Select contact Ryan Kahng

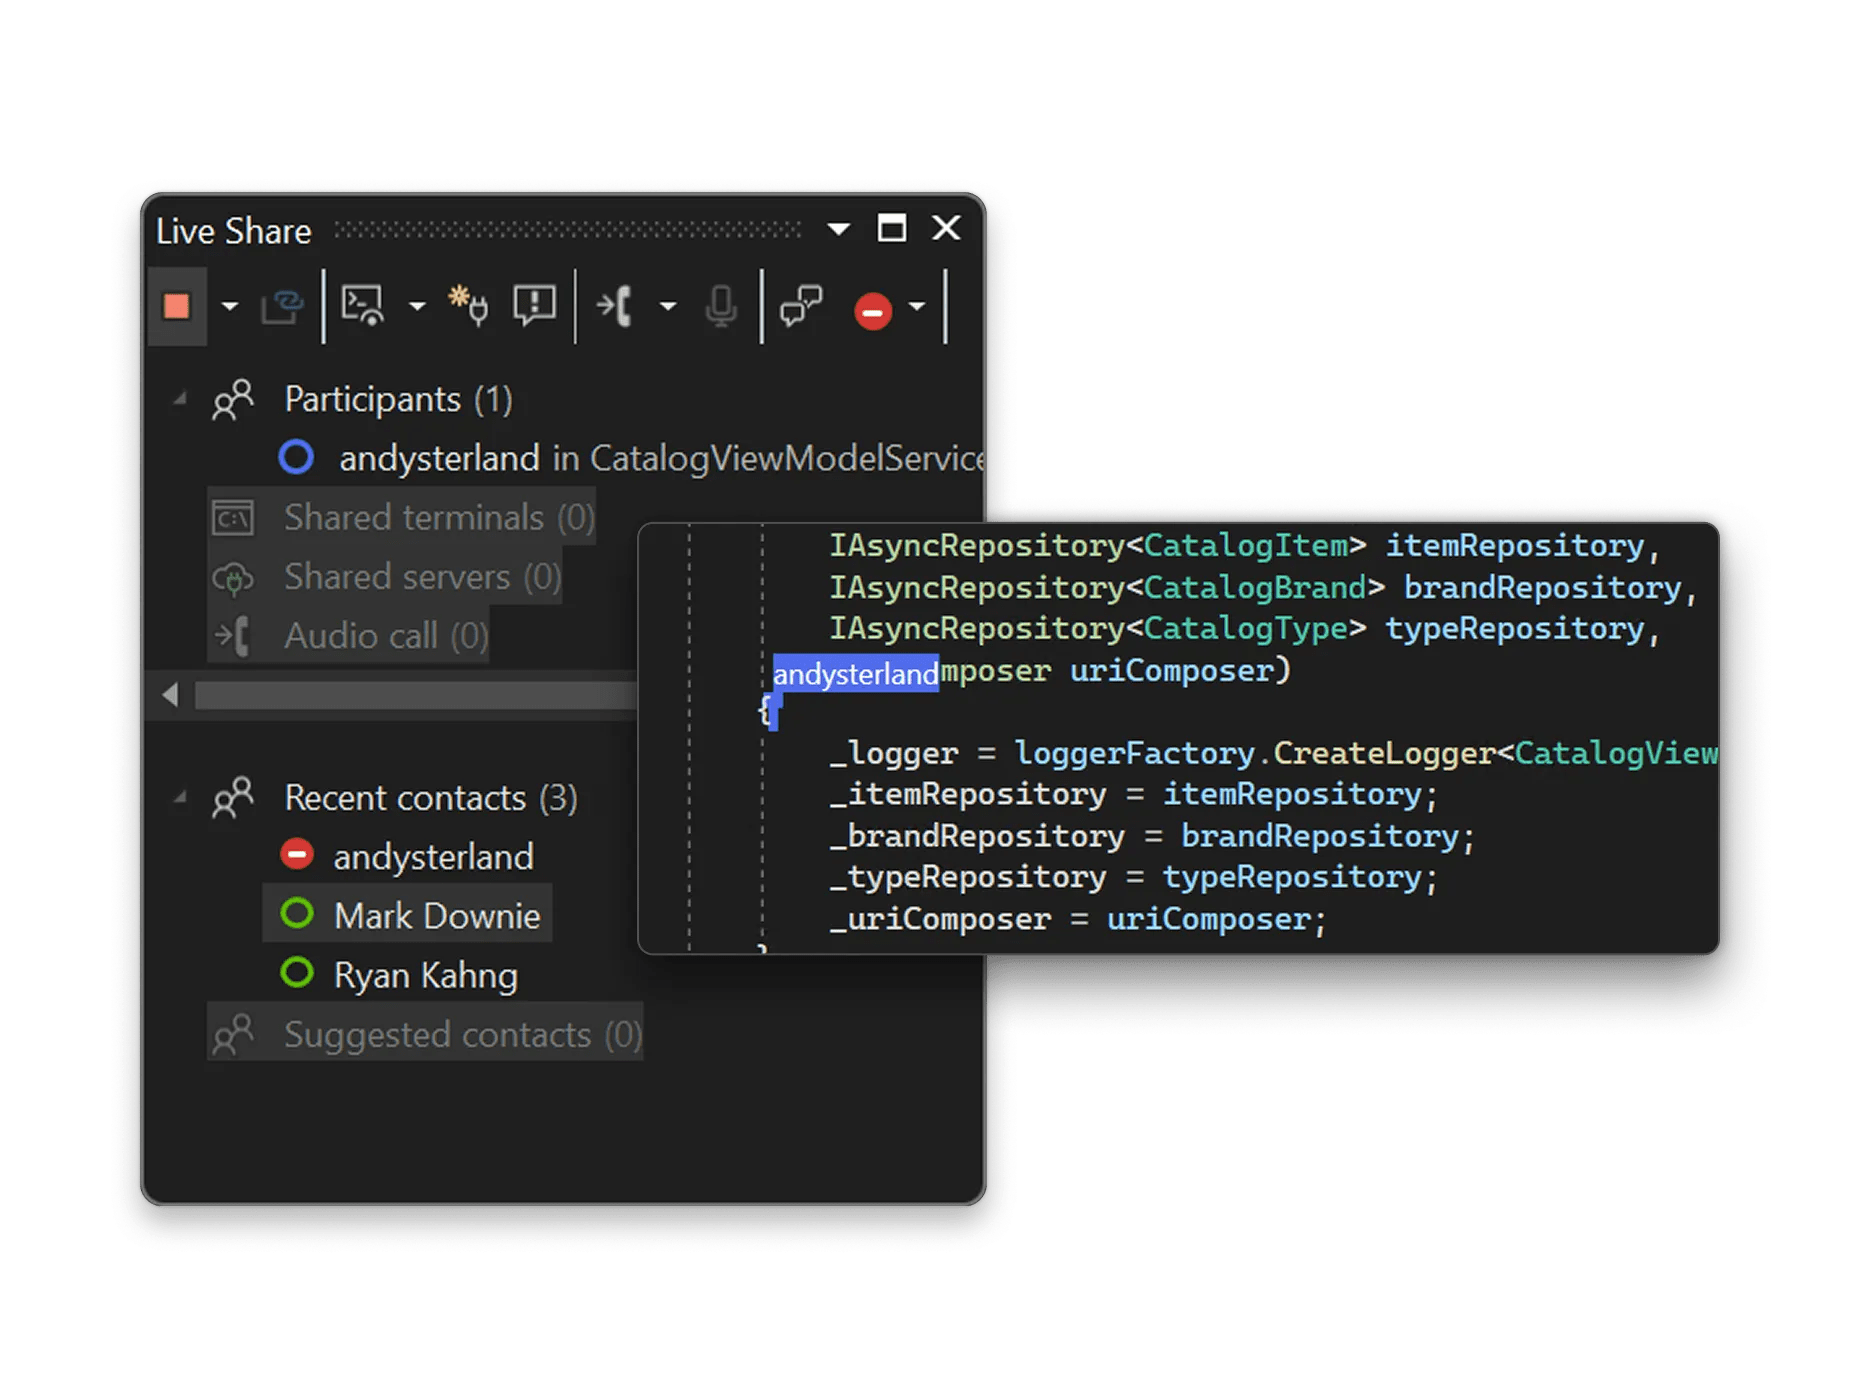tap(426, 975)
